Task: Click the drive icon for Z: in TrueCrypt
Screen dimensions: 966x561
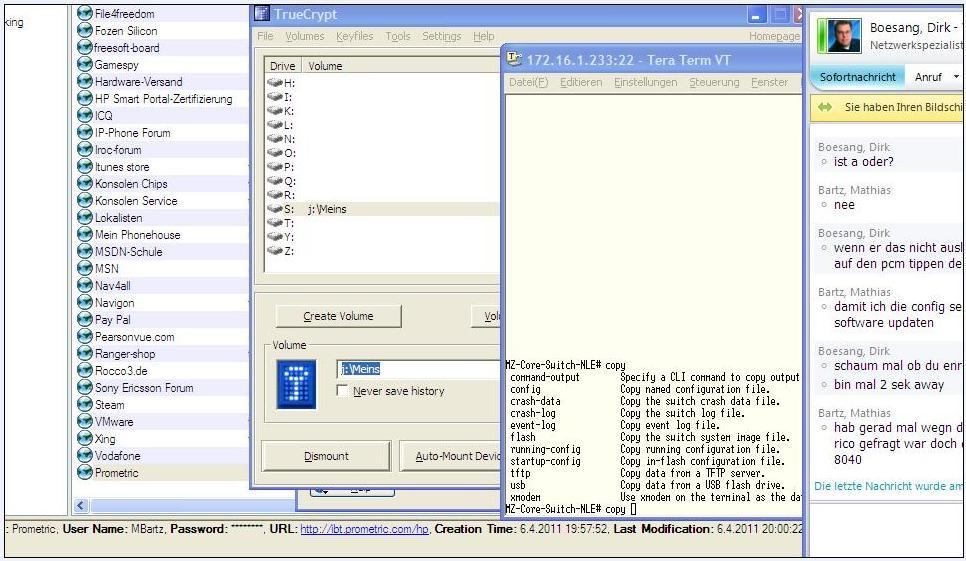Action: pyautogui.click(x=275, y=251)
